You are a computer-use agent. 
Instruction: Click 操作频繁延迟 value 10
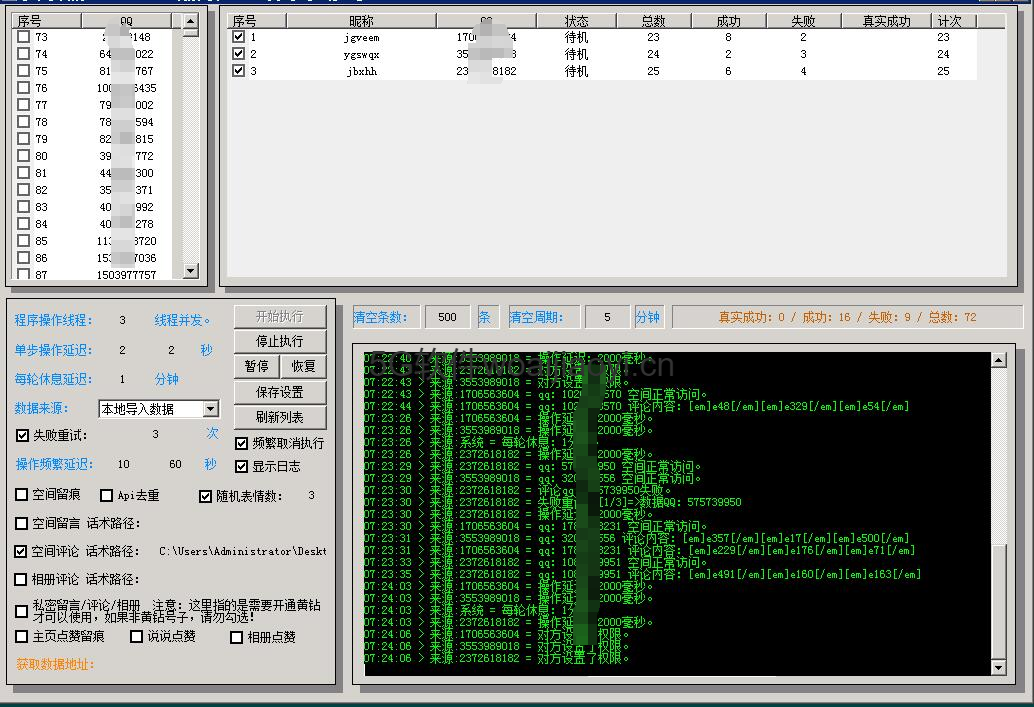123,464
